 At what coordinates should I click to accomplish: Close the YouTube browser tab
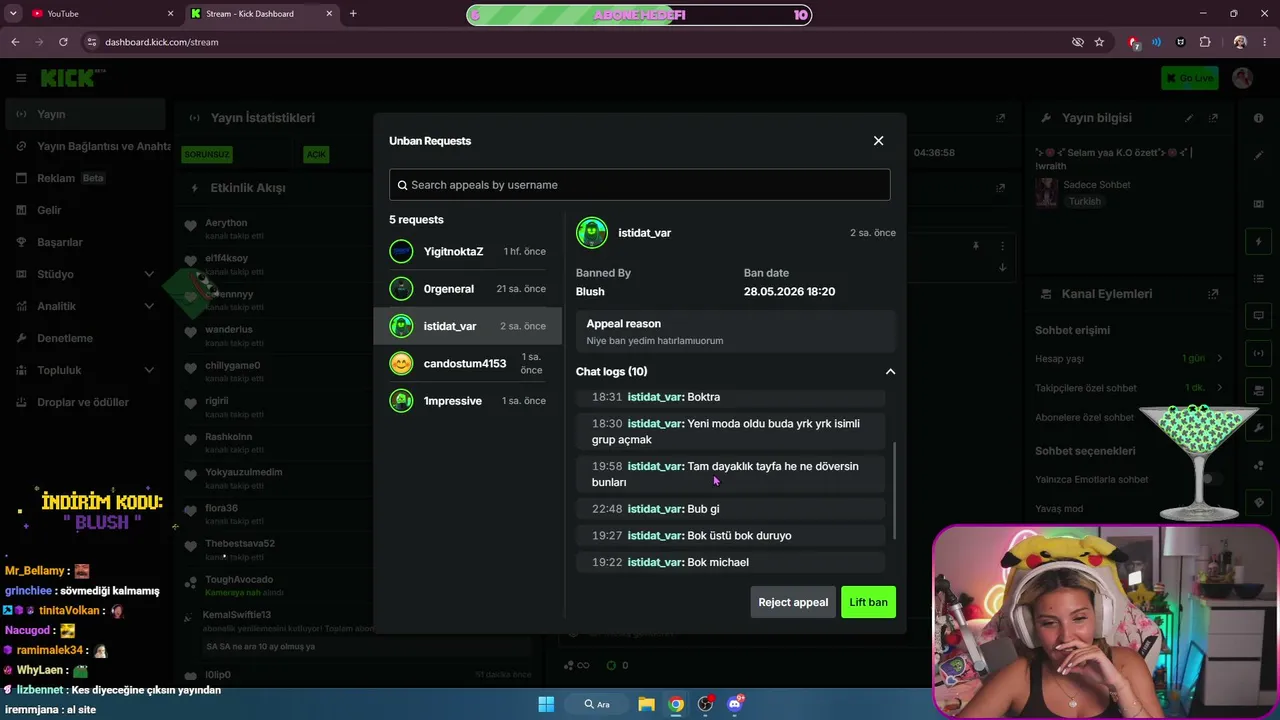pos(170,14)
